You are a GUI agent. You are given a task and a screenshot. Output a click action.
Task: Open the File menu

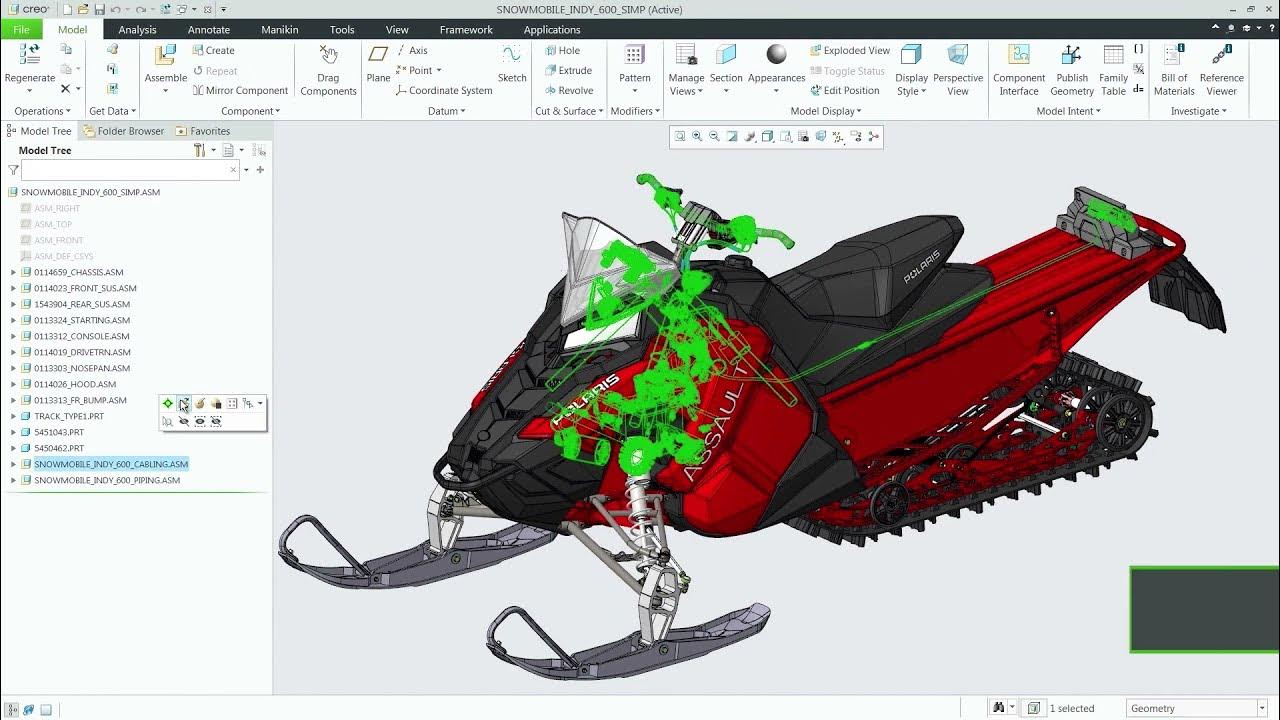tap(21, 29)
